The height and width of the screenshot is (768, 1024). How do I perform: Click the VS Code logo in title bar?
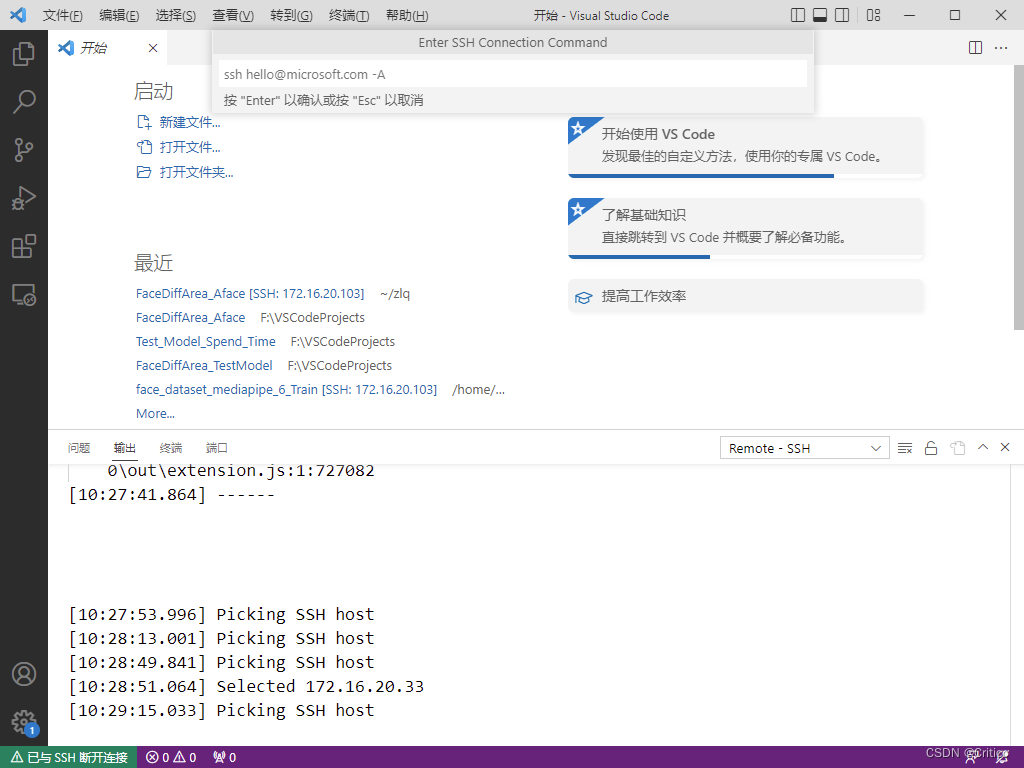pos(18,15)
